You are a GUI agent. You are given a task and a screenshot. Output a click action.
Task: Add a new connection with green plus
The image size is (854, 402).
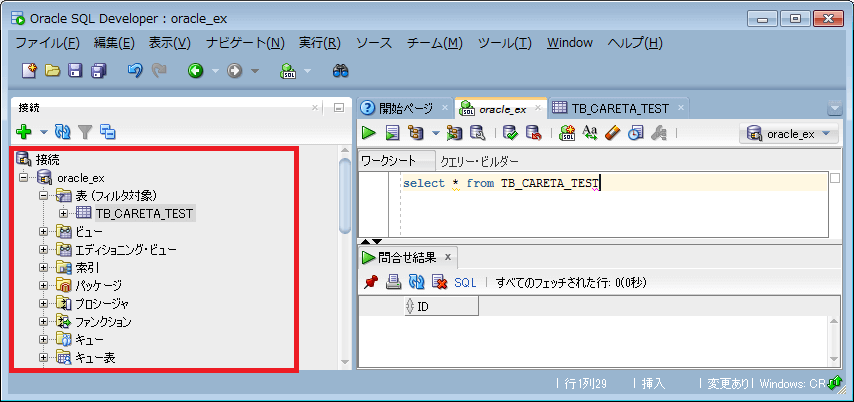[24, 131]
